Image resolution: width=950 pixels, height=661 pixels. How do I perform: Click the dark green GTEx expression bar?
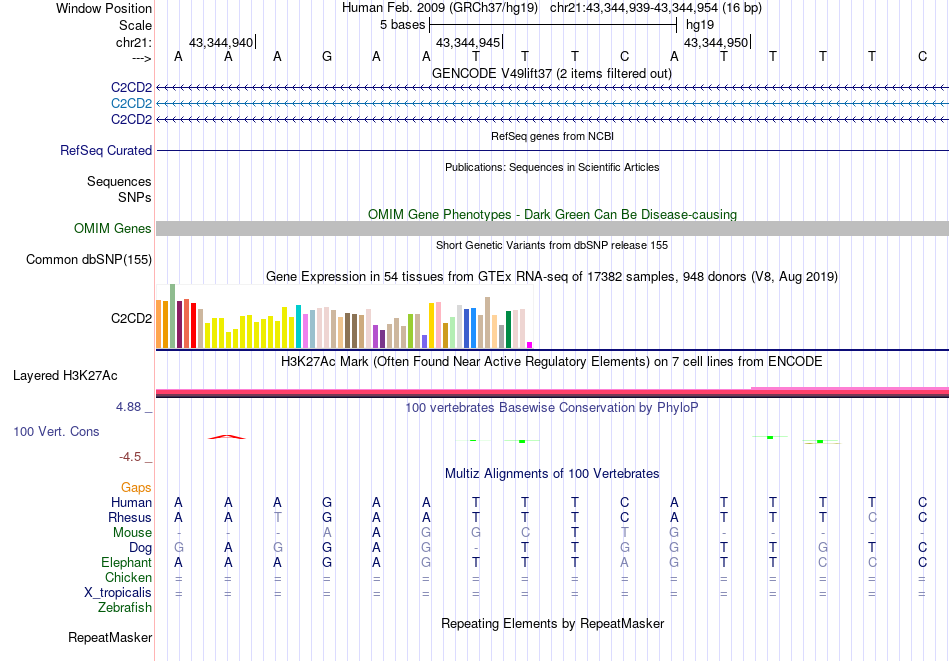click(x=508, y=330)
